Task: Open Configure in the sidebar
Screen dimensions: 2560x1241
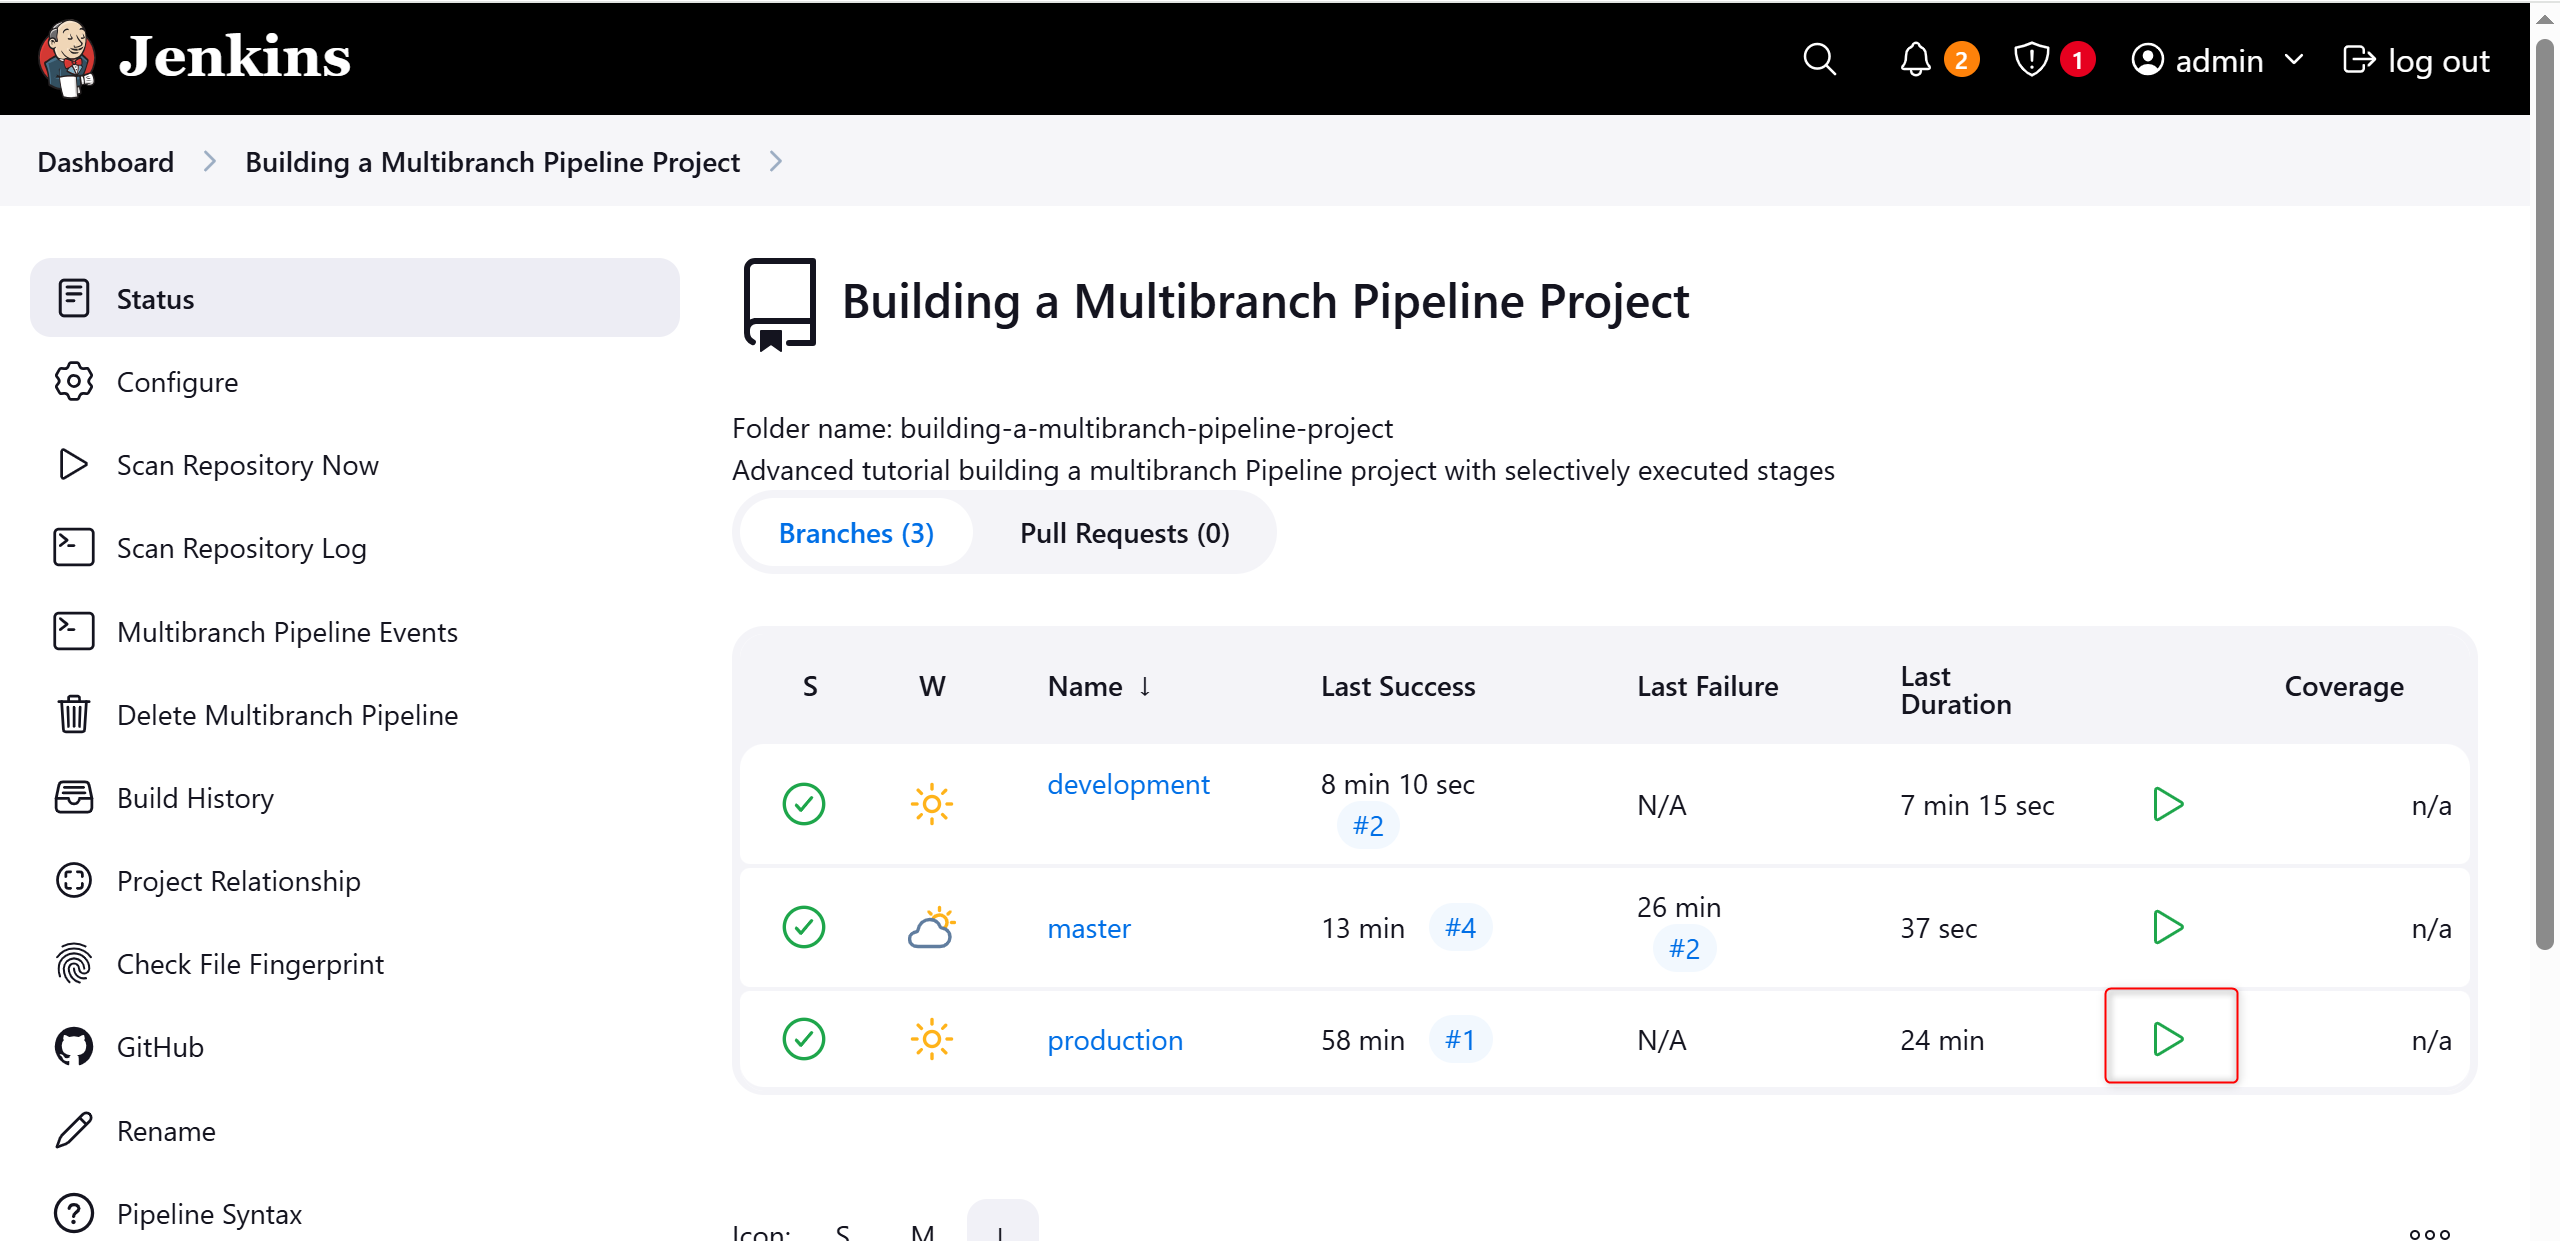Action: (x=355, y=382)
